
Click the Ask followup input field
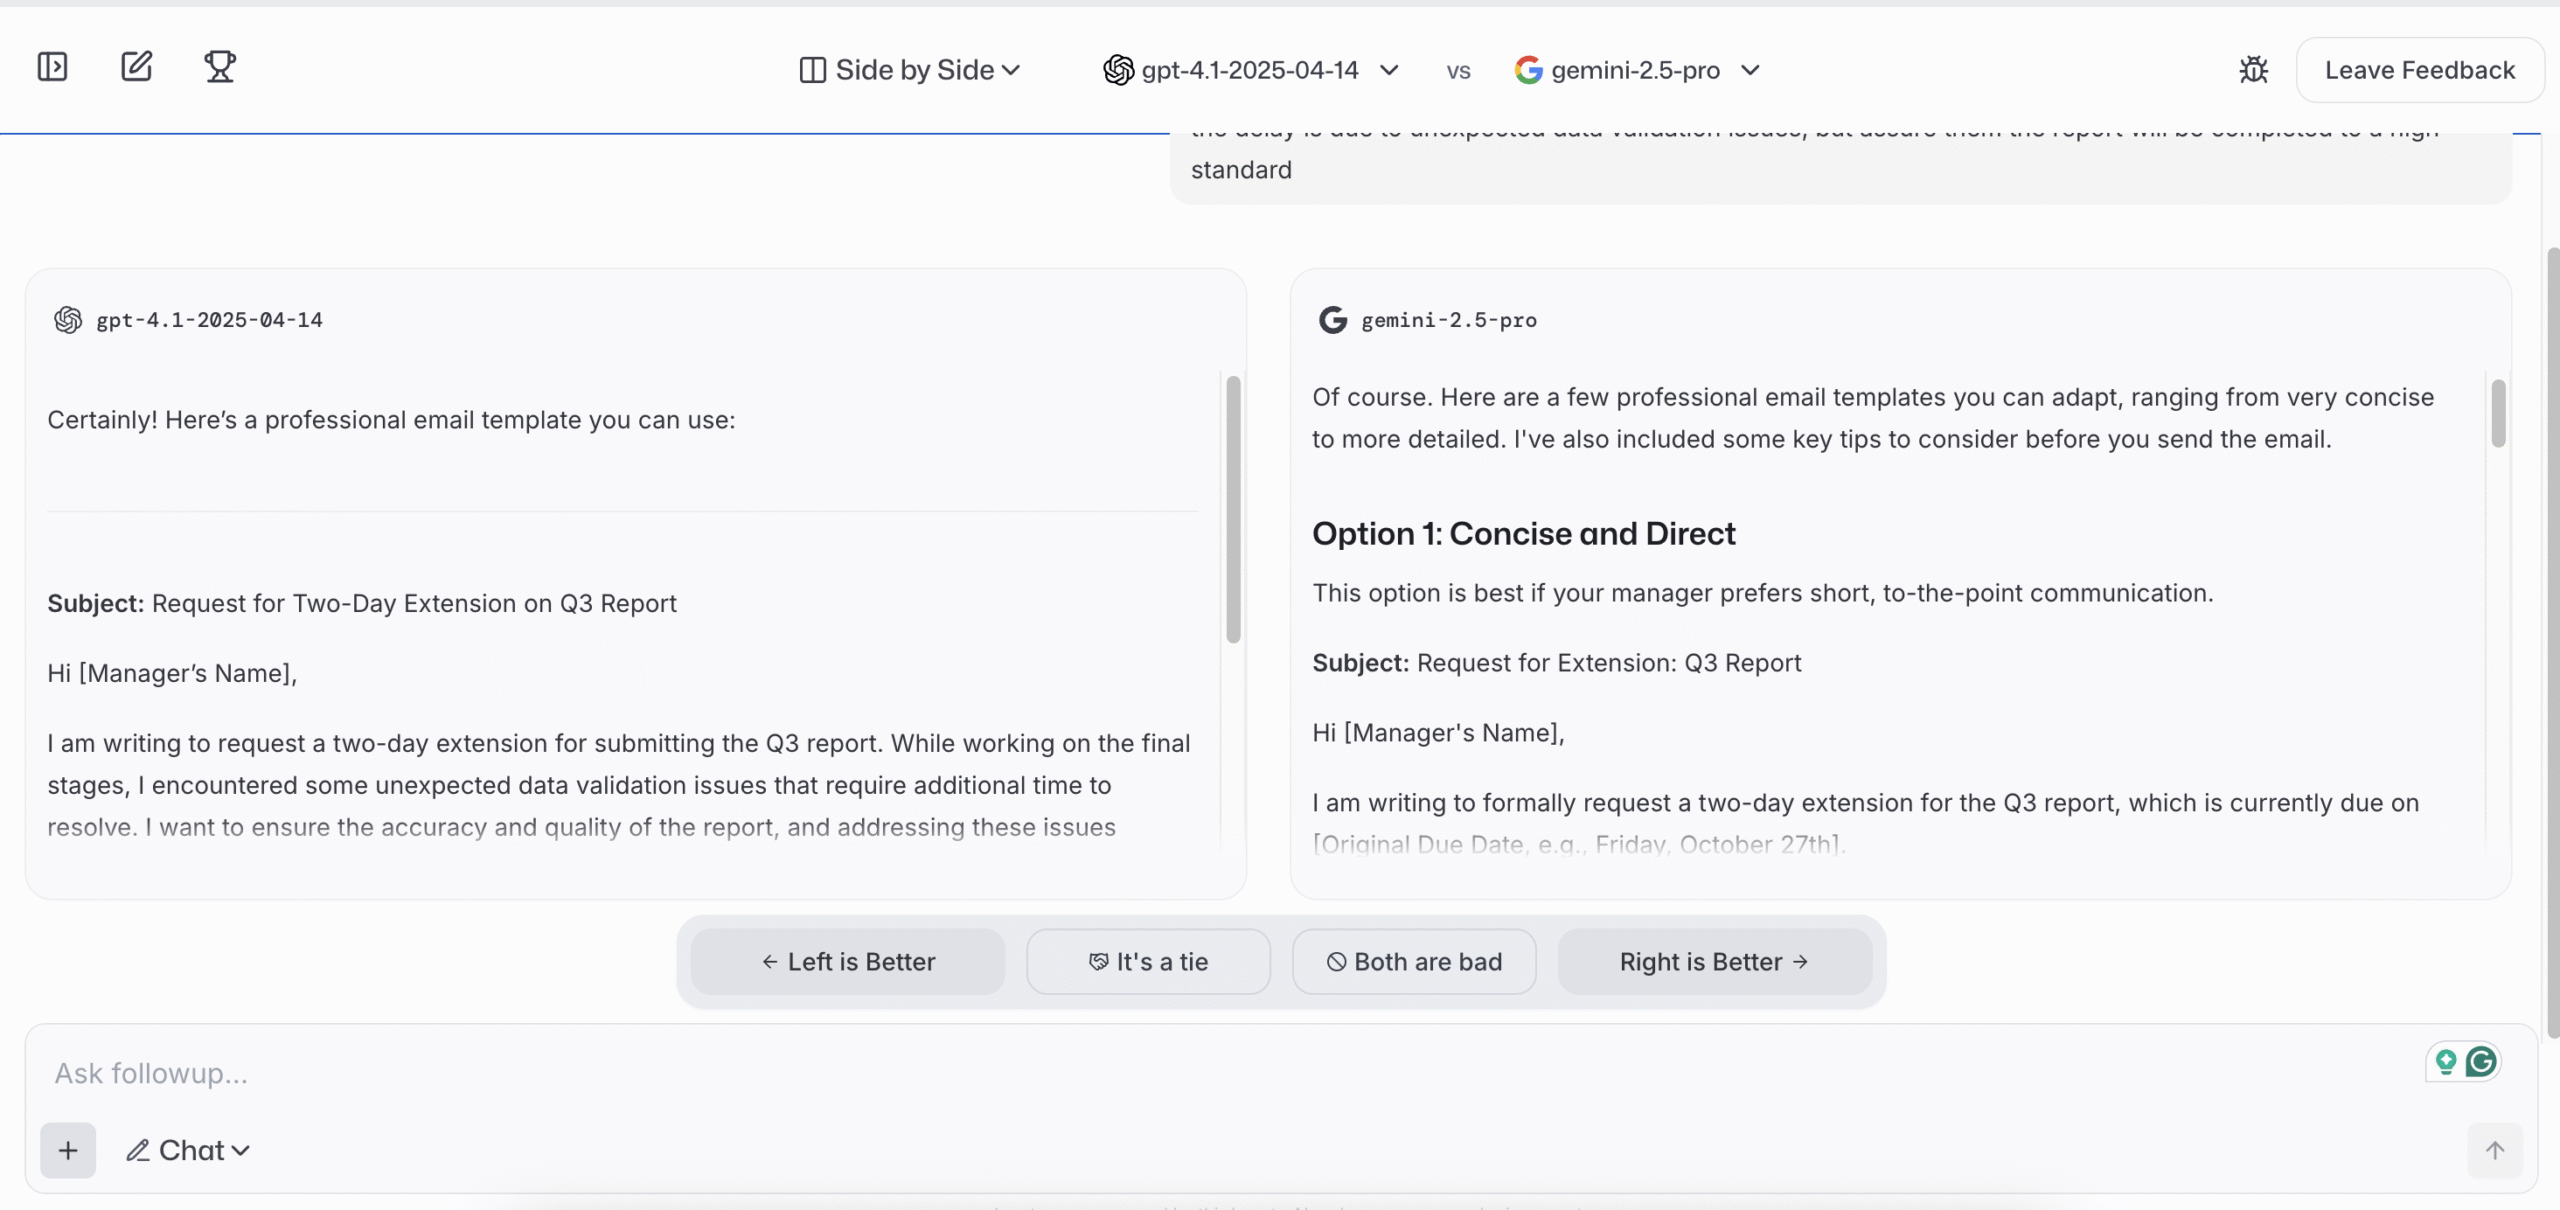(x=1230, y=1073)
